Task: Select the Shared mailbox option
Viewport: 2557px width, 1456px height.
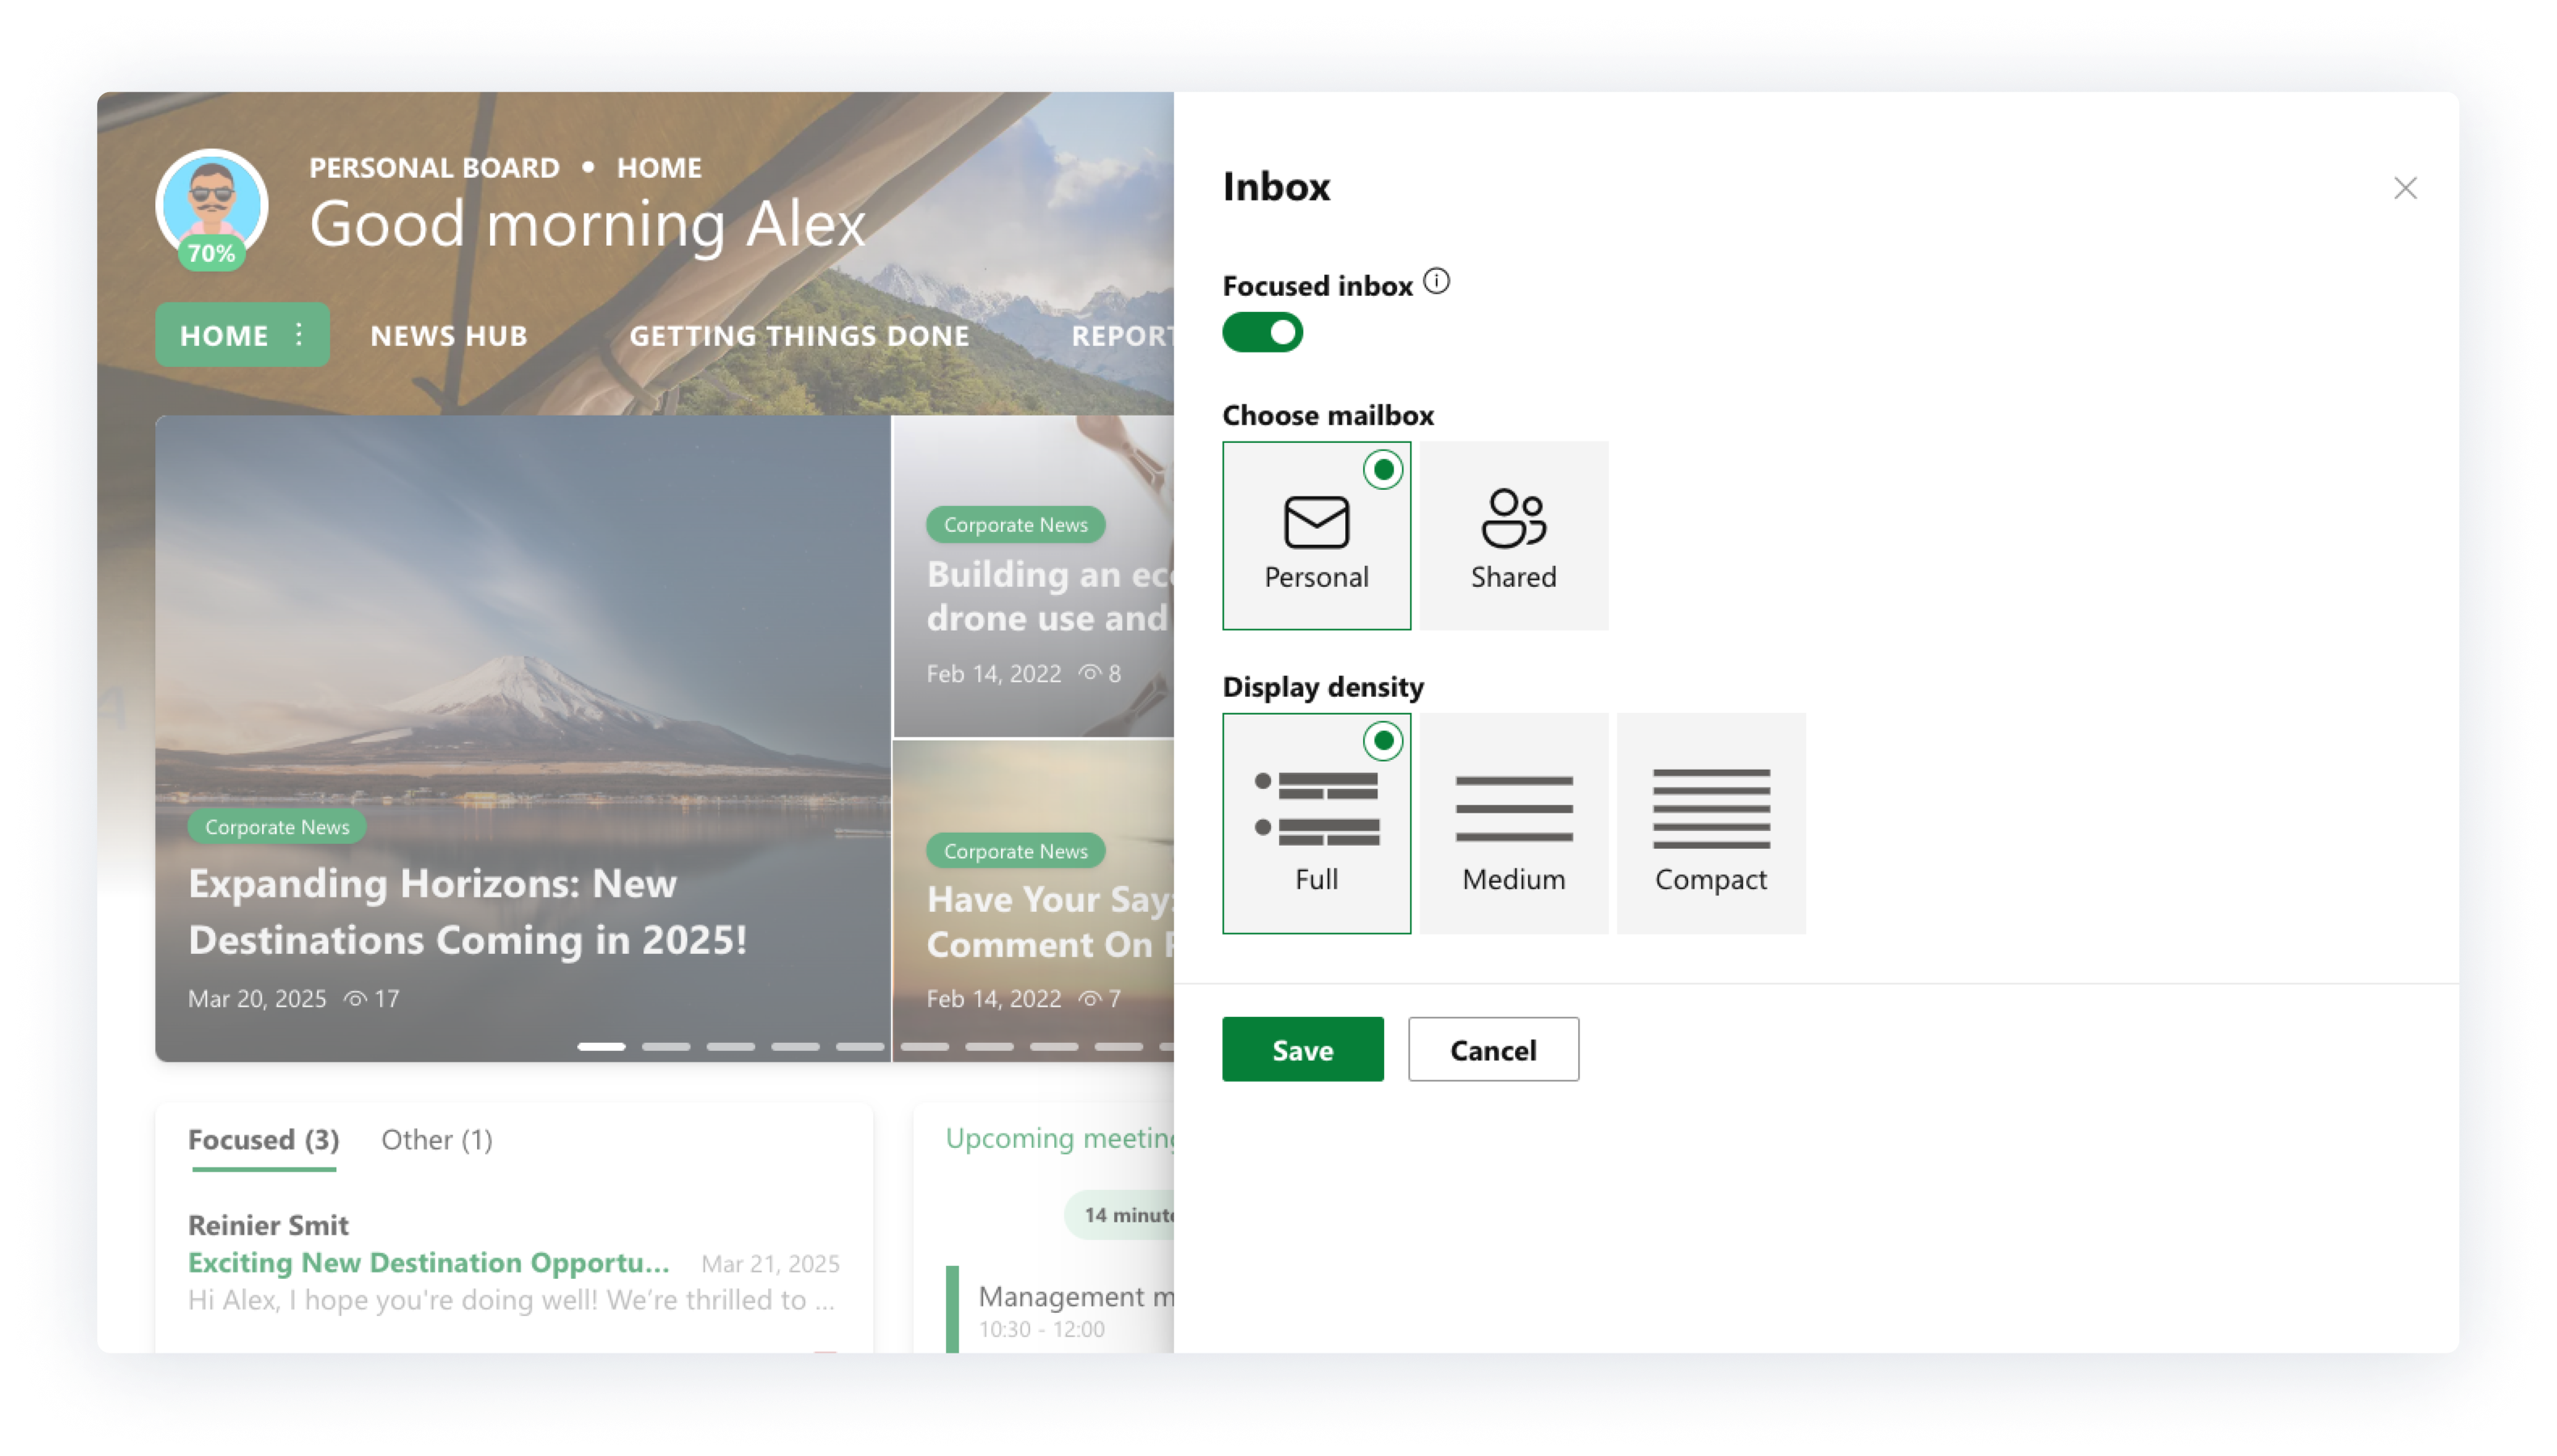Action: pos(1513,536)
